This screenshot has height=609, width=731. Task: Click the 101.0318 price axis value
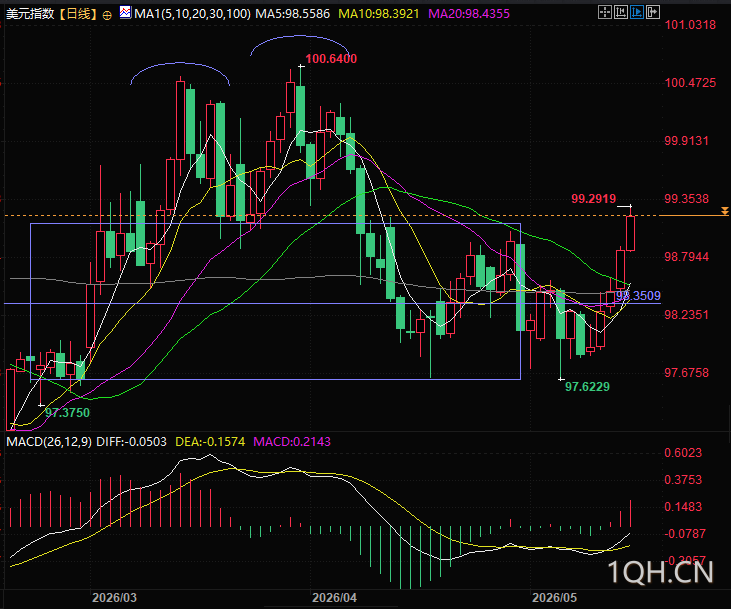[x=690, y=25]
